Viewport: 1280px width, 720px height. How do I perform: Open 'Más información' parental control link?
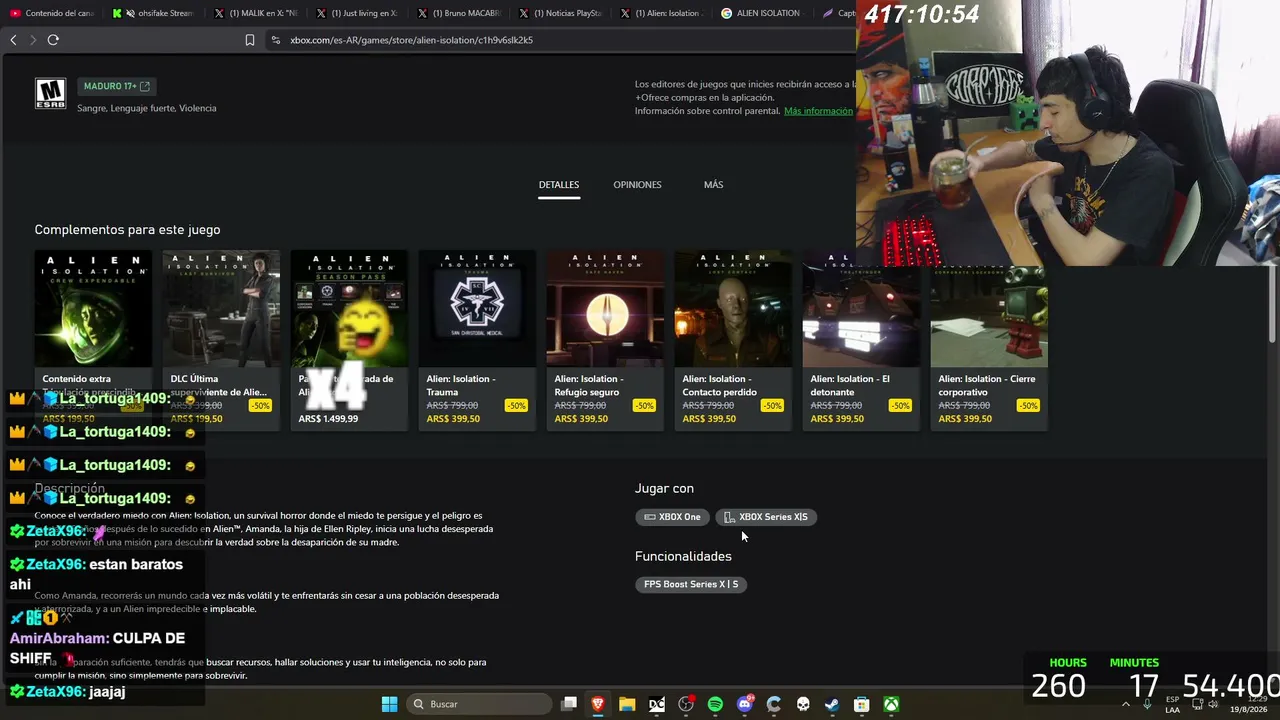click(818, 111)
